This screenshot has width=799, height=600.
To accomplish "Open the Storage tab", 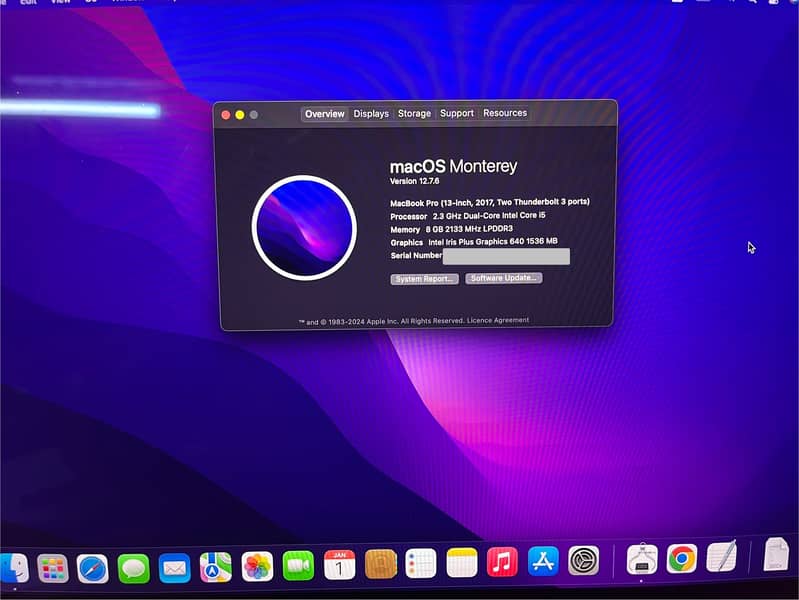I will [414, 113].
